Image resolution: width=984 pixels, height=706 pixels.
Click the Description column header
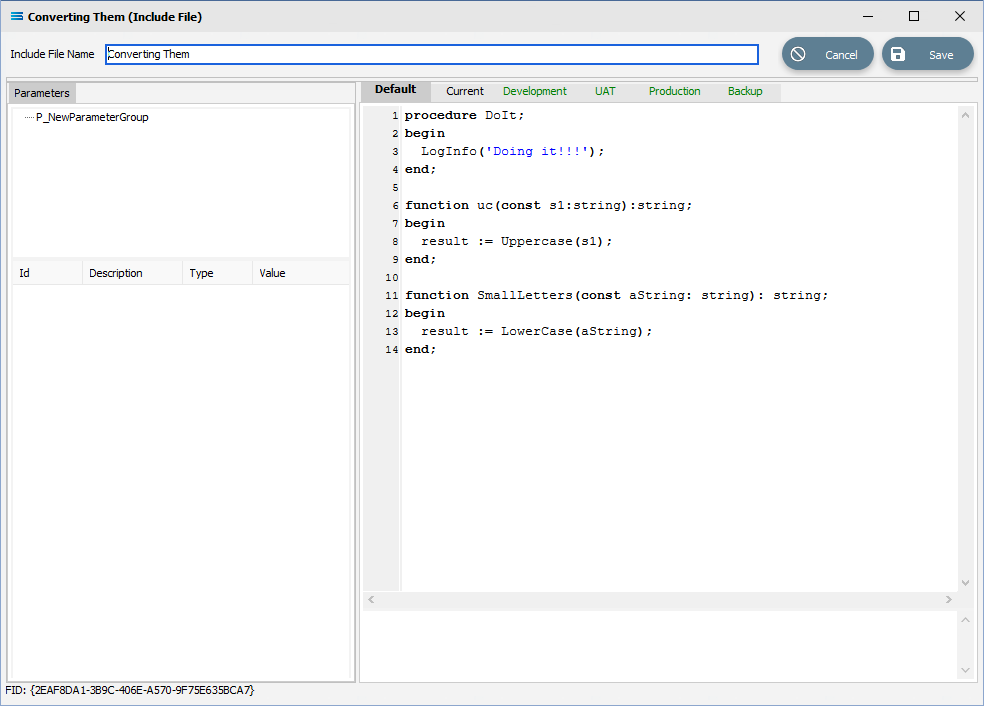132,273
